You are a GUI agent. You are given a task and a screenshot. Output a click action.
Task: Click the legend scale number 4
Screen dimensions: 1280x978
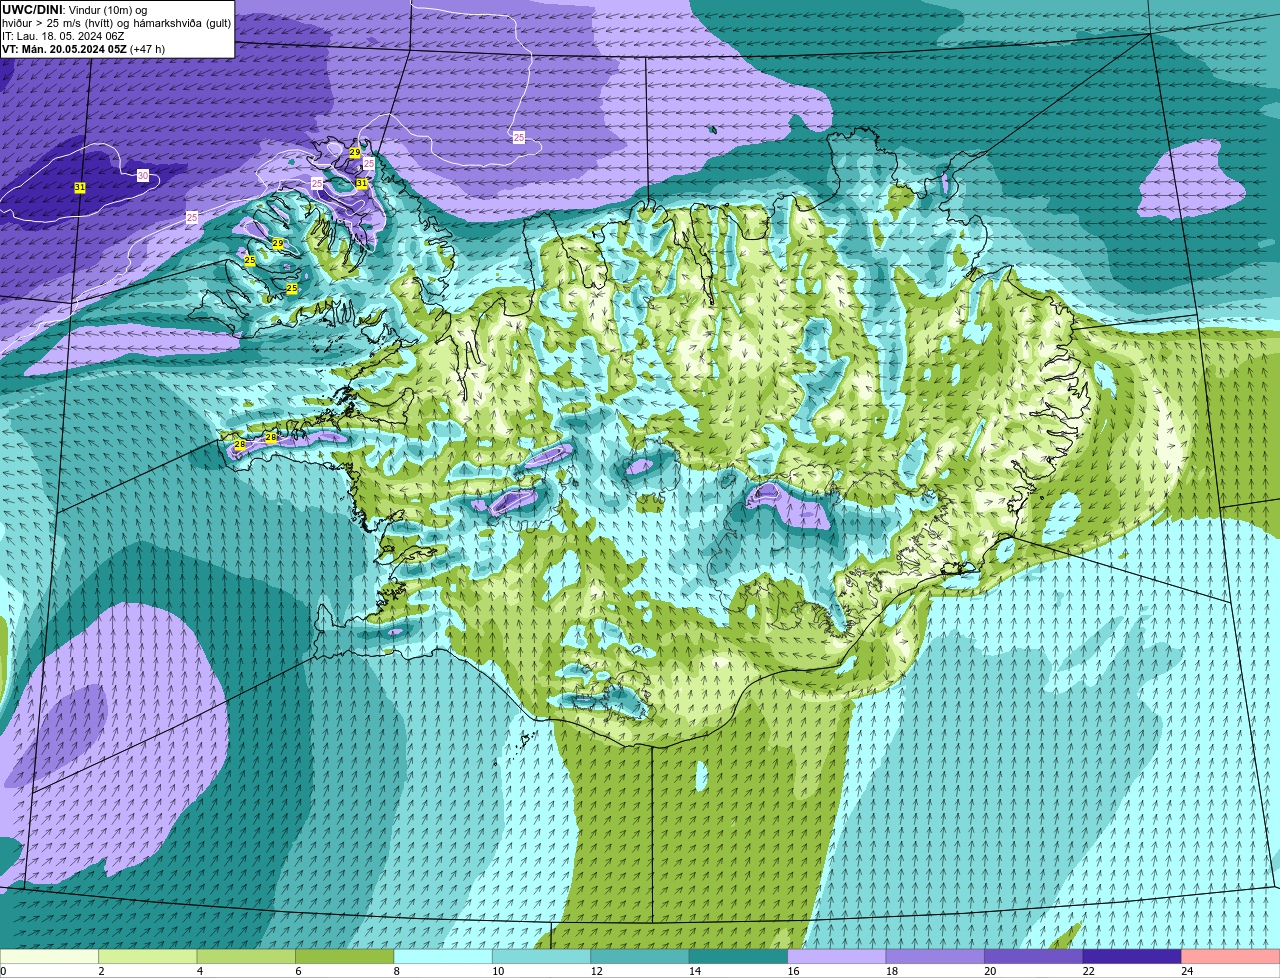point(200,971)
